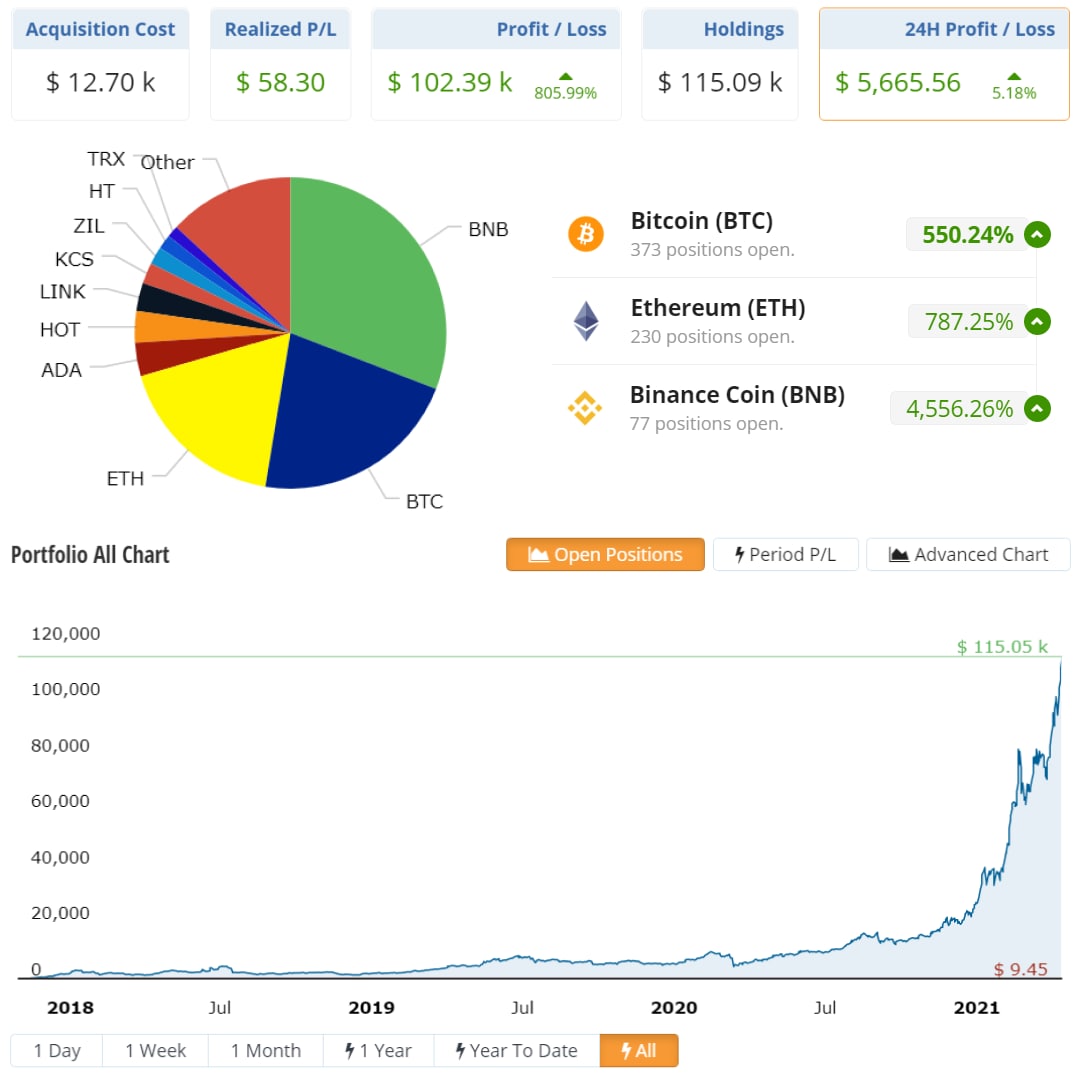Click the 4,556.26% gain badge
The image size is (1080, 1080).
point(959,409)
